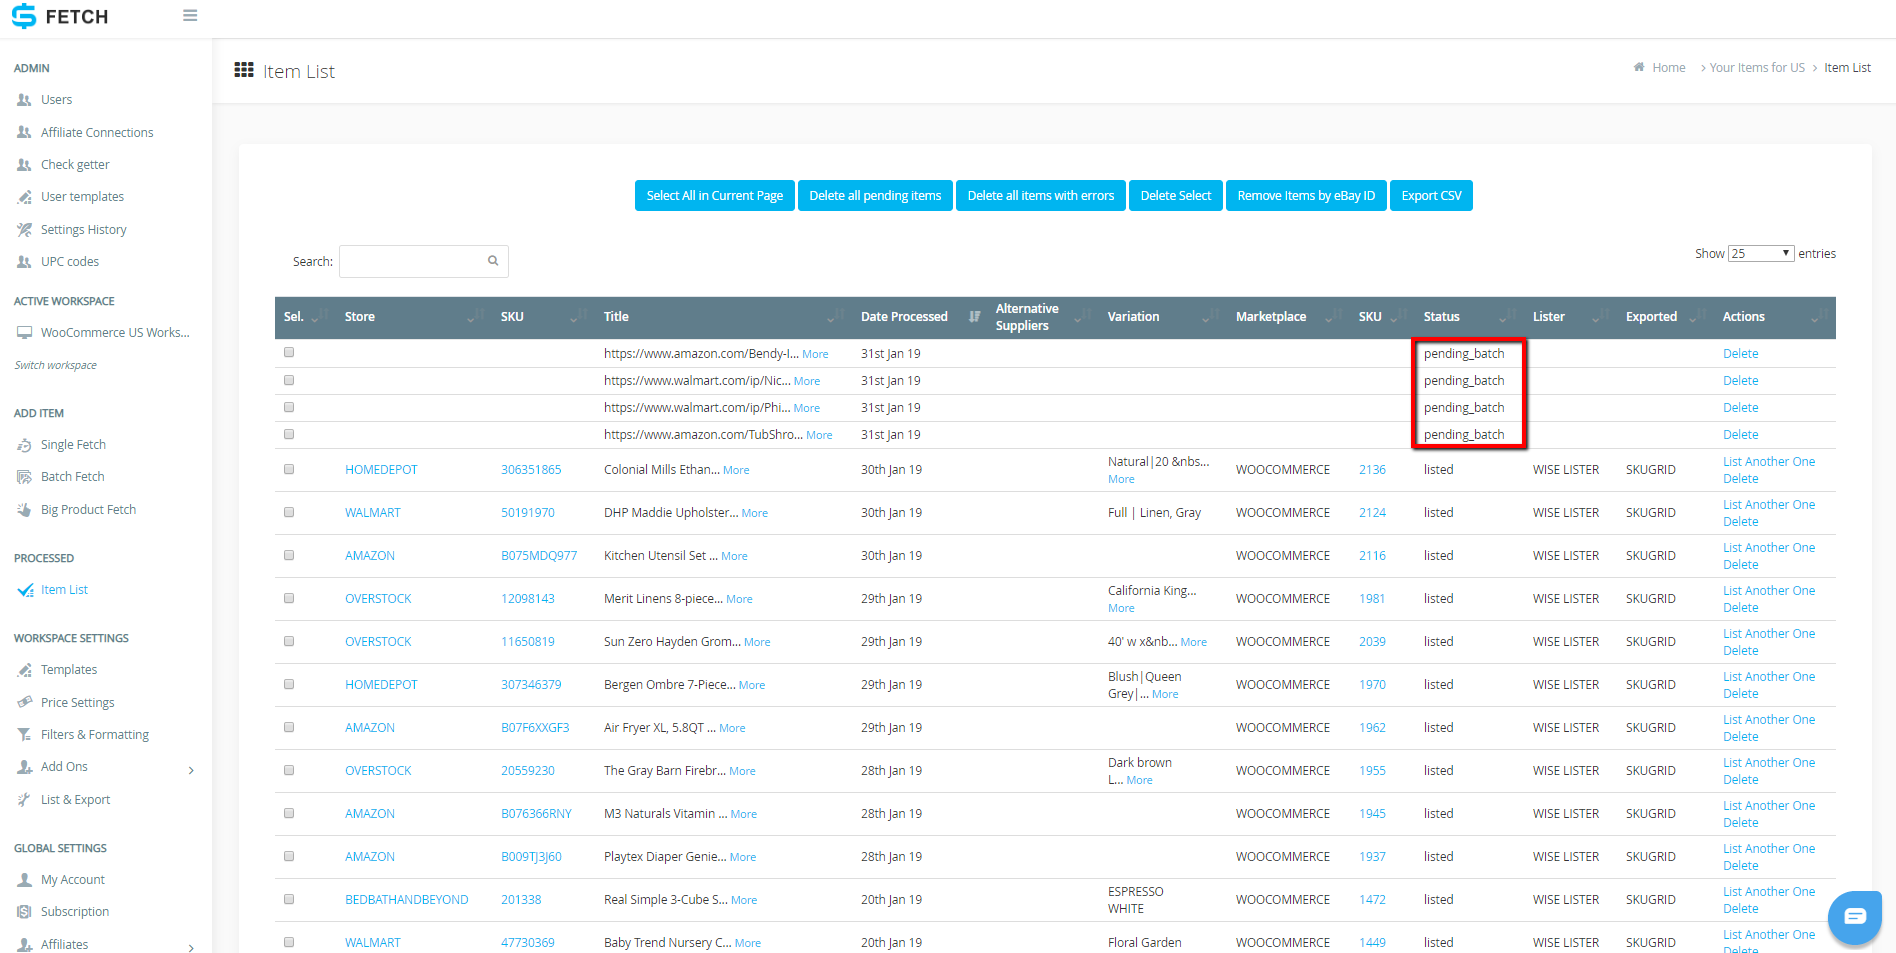The image size is (1896, 953).
Task: Click the Users sidebar icon
Action: [24, 100]
